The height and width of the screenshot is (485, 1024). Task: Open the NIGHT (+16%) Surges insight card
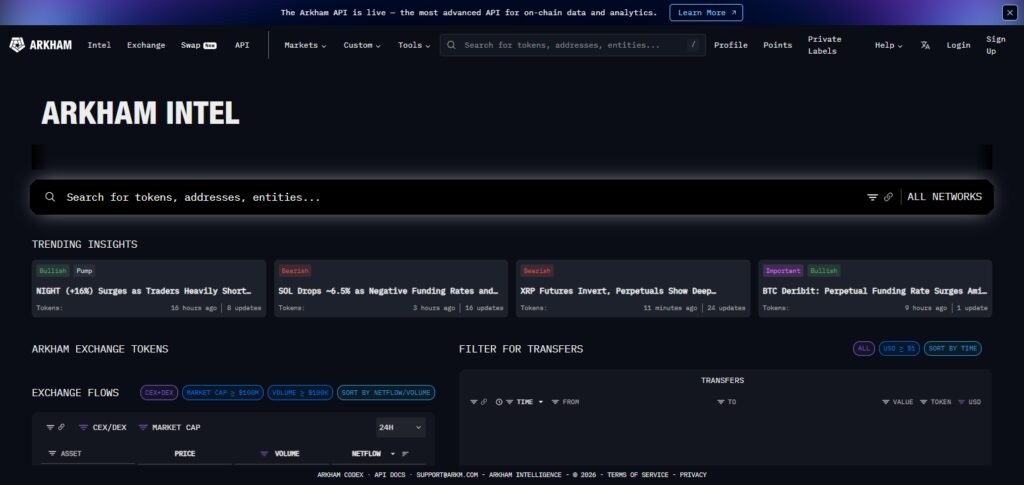tap(149, 289)
